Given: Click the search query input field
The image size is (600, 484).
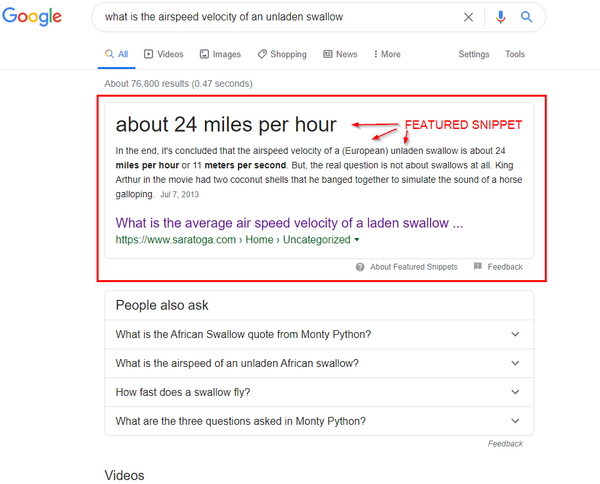Looking at the screenshot, I should pos(270,17).
